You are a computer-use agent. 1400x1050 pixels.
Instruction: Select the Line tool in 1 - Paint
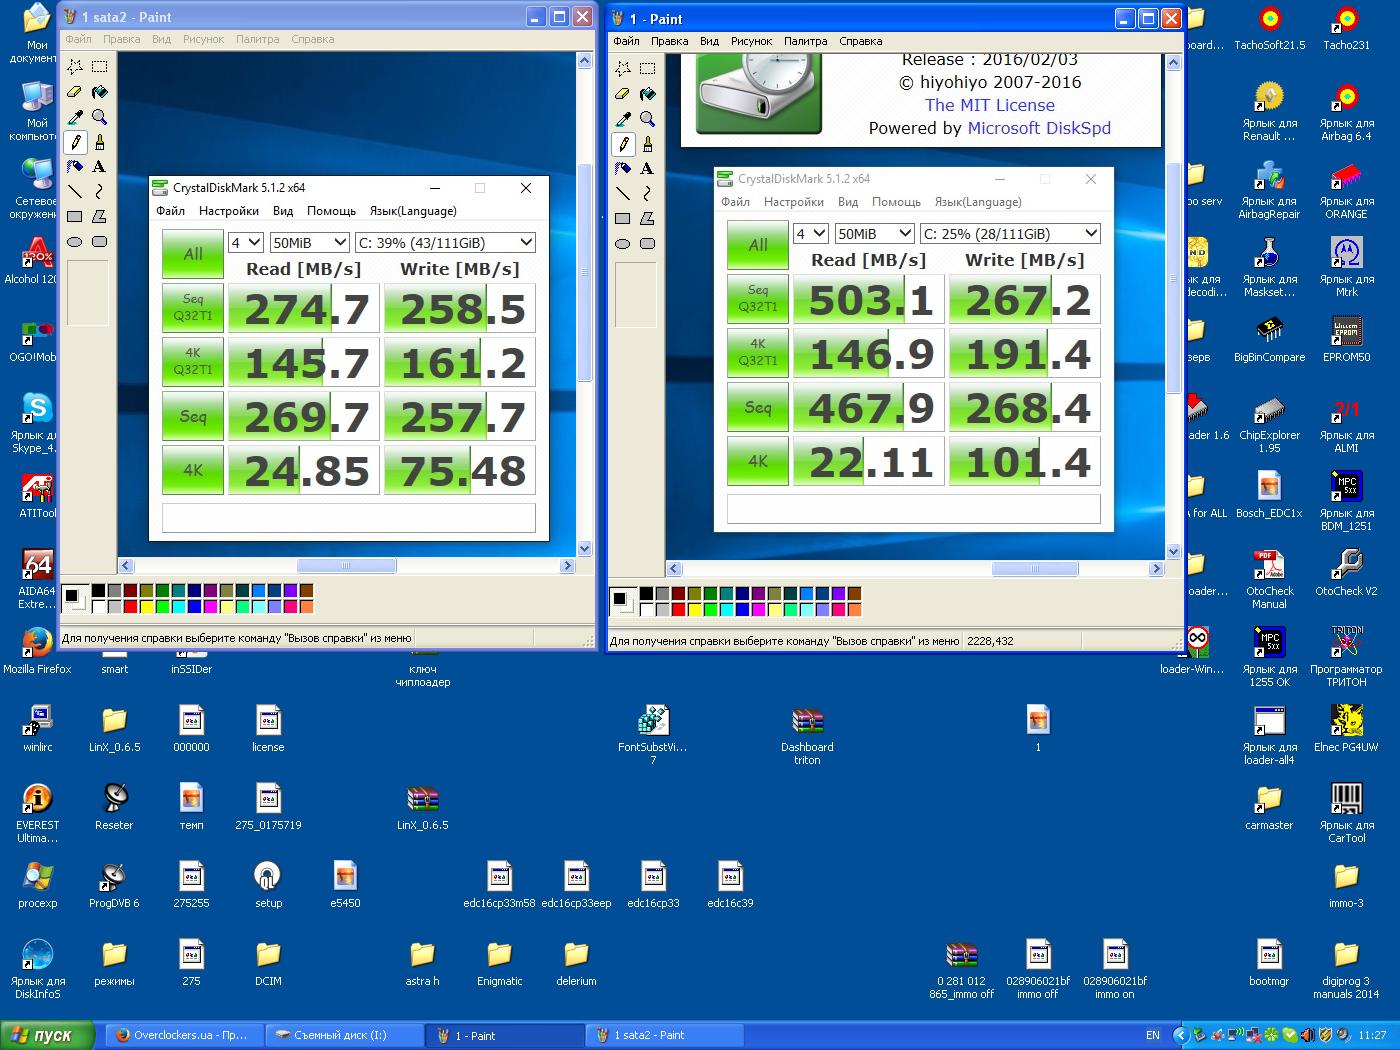[x=623, y=194]
